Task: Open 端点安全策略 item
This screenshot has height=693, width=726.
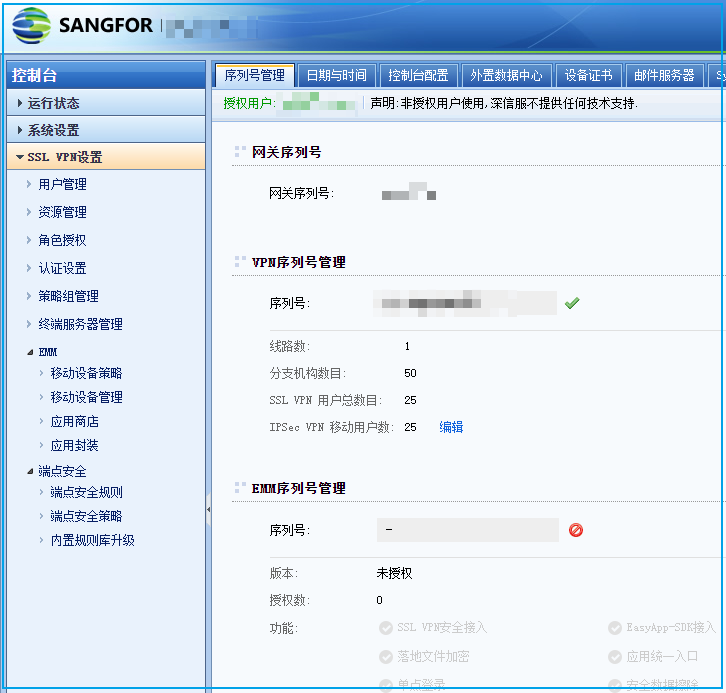Action: point(86,516)
